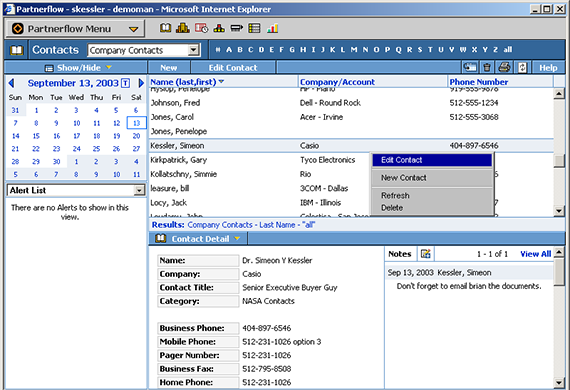570x390 pixels.
Task: Click the Tyco Electronics company cell
Action: pos(328,160)
